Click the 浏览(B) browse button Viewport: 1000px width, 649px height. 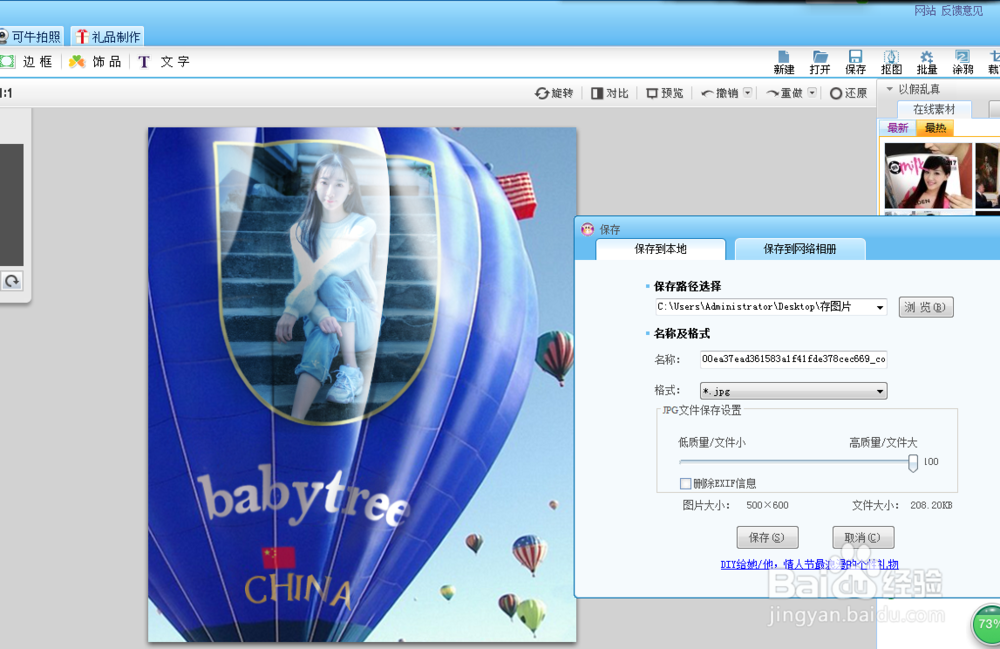click(926, 307)
